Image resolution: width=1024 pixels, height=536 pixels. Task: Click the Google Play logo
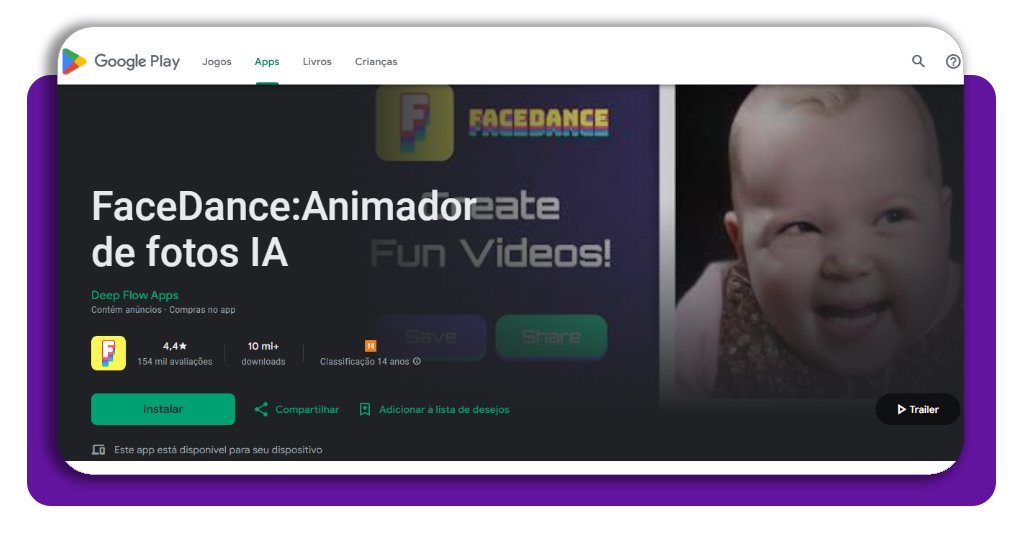[x=121, y=61]
